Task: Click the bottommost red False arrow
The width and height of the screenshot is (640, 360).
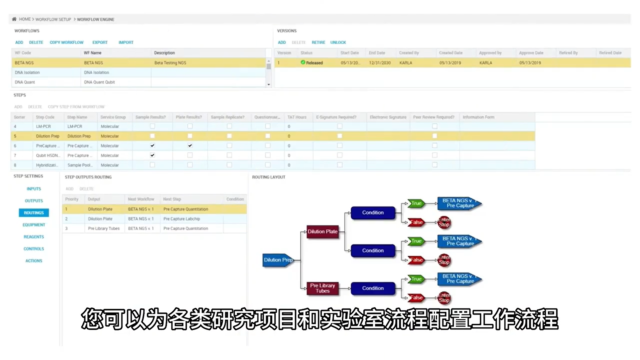Action: coord(416,298)
